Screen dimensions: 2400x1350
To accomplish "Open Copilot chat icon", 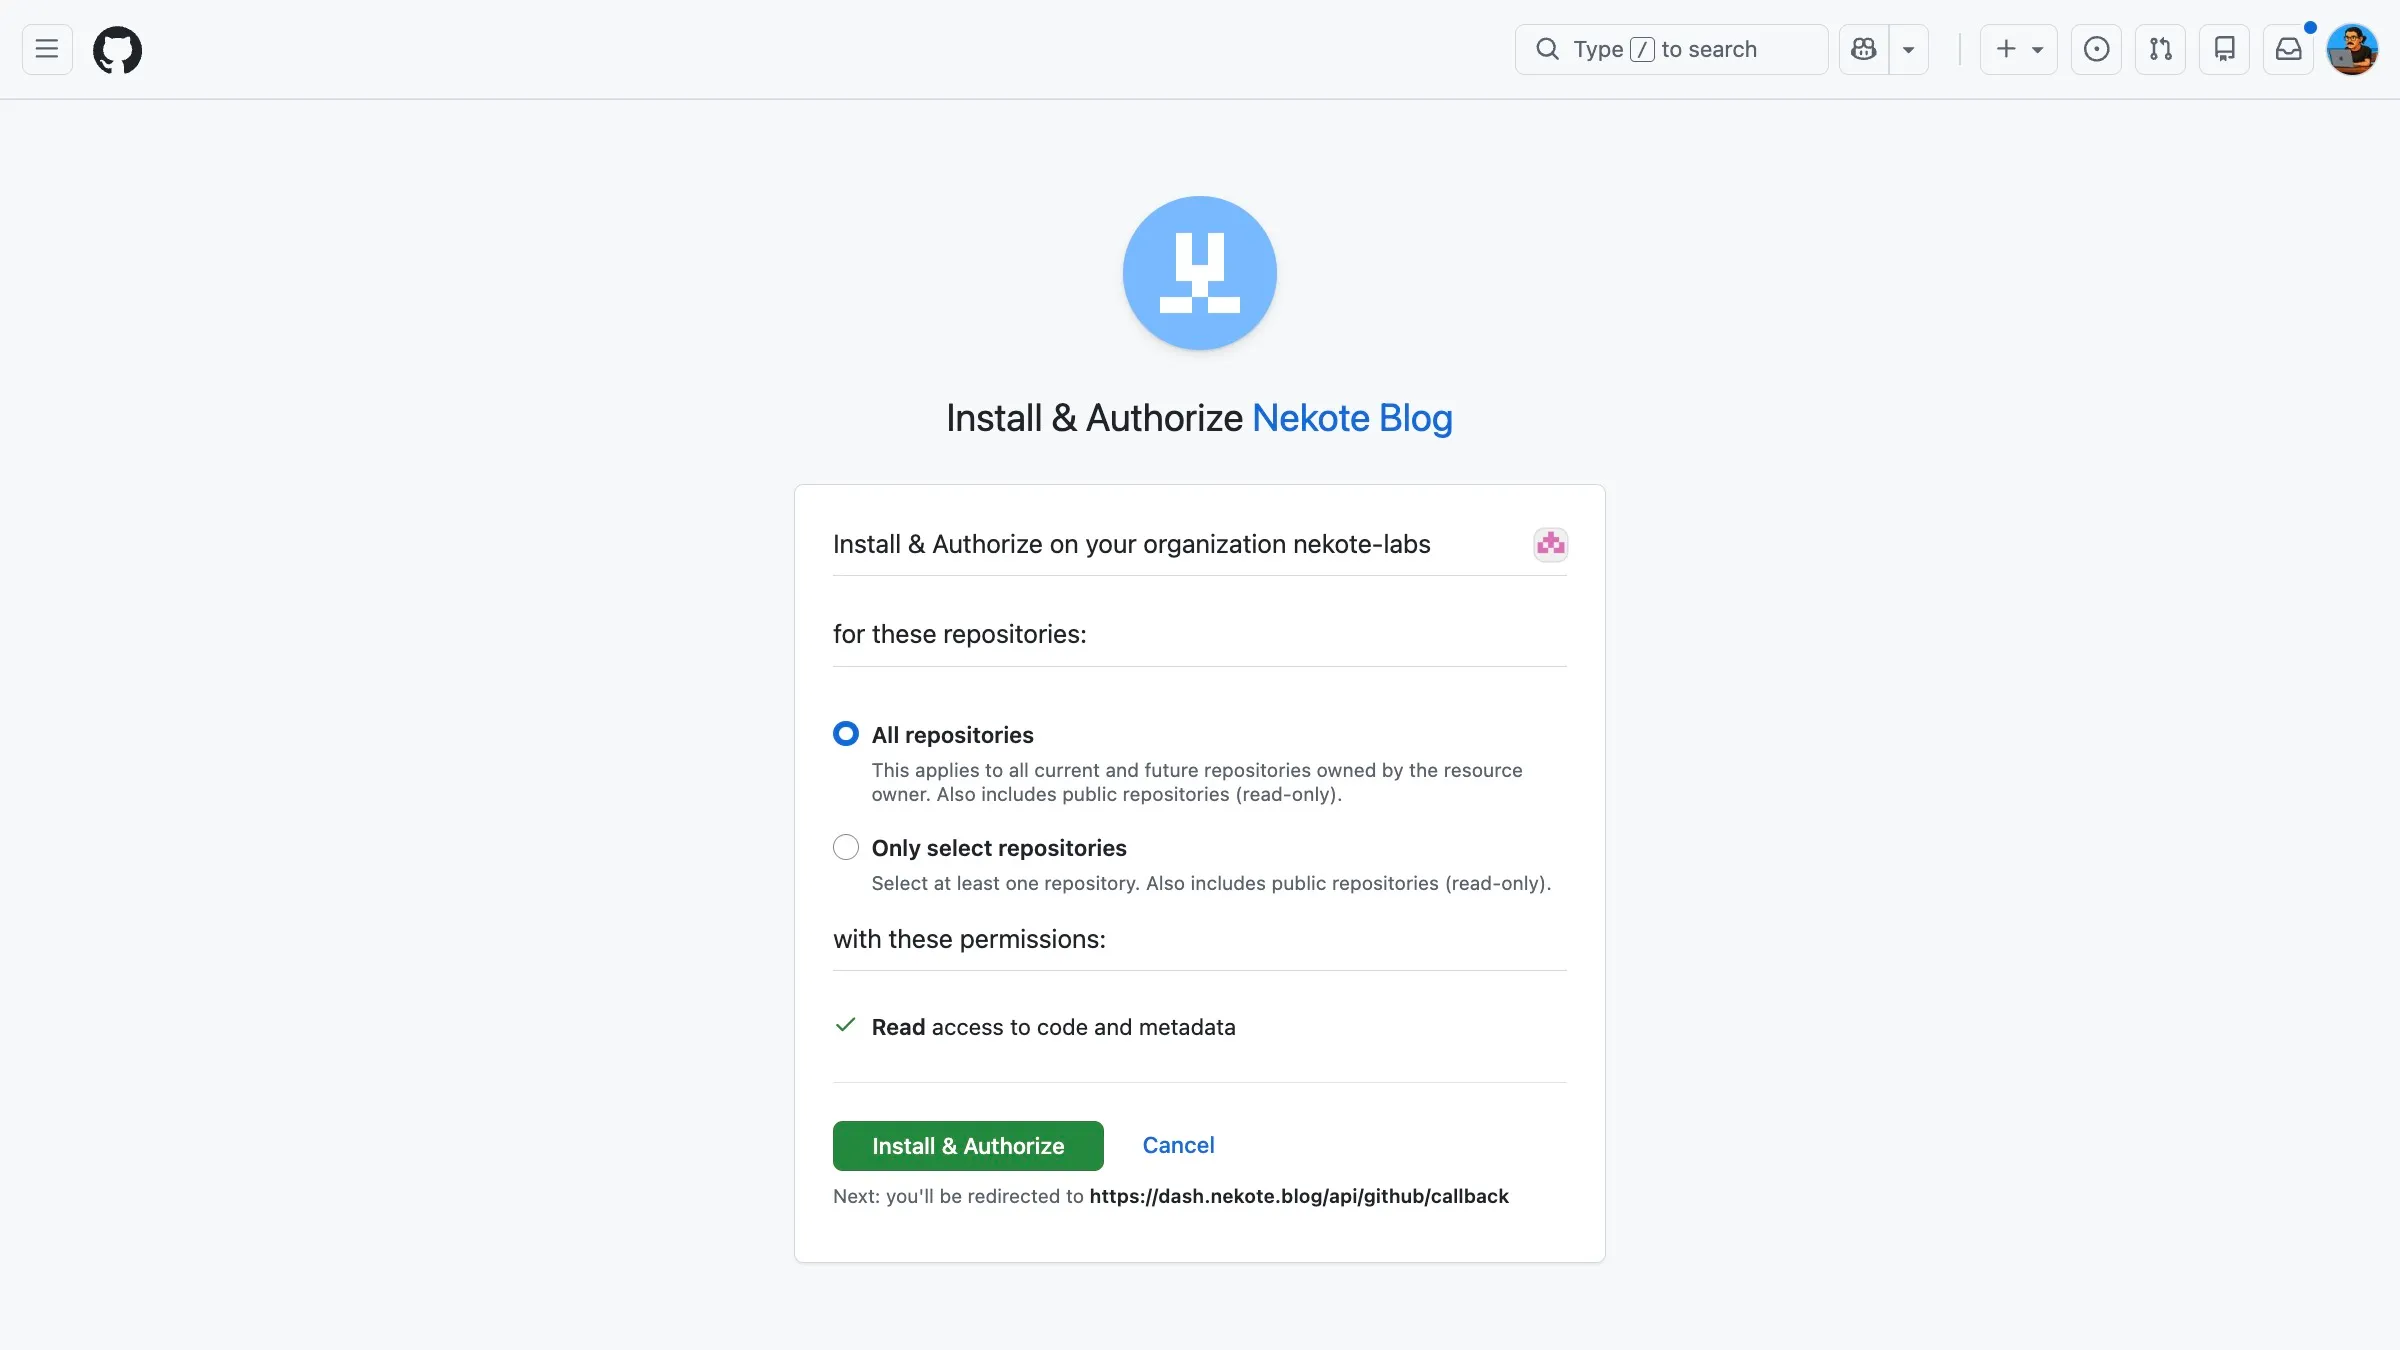I will (x=1864, y=49).
